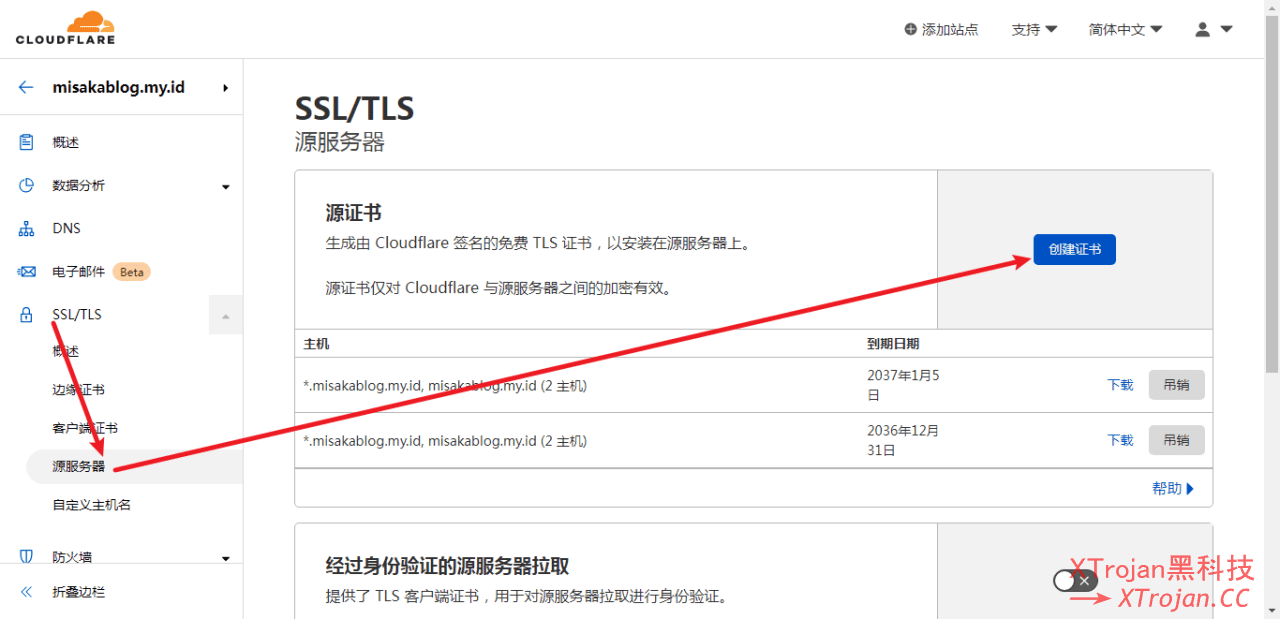1280x619 pixels.
Task: Click the 帮助 help link
Action: (1173, 488)
